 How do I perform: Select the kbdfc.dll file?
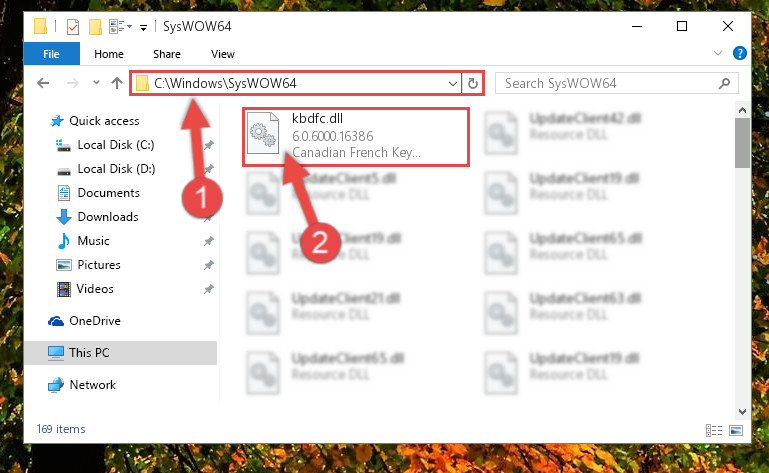[356, 136]
